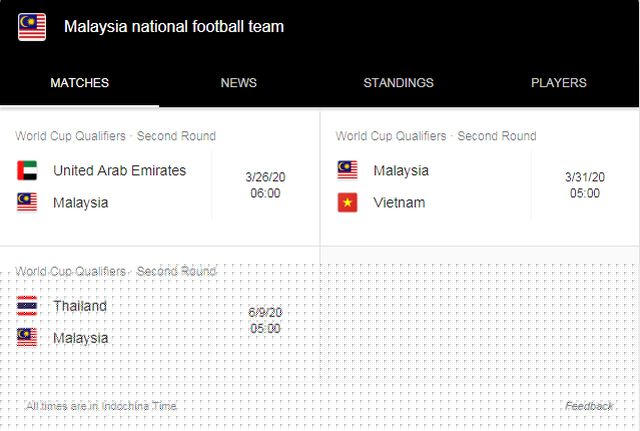The image size is (640, 431).
Task: Click Malaysia's flag in the UAE match
Action: (x=27, y=203)
